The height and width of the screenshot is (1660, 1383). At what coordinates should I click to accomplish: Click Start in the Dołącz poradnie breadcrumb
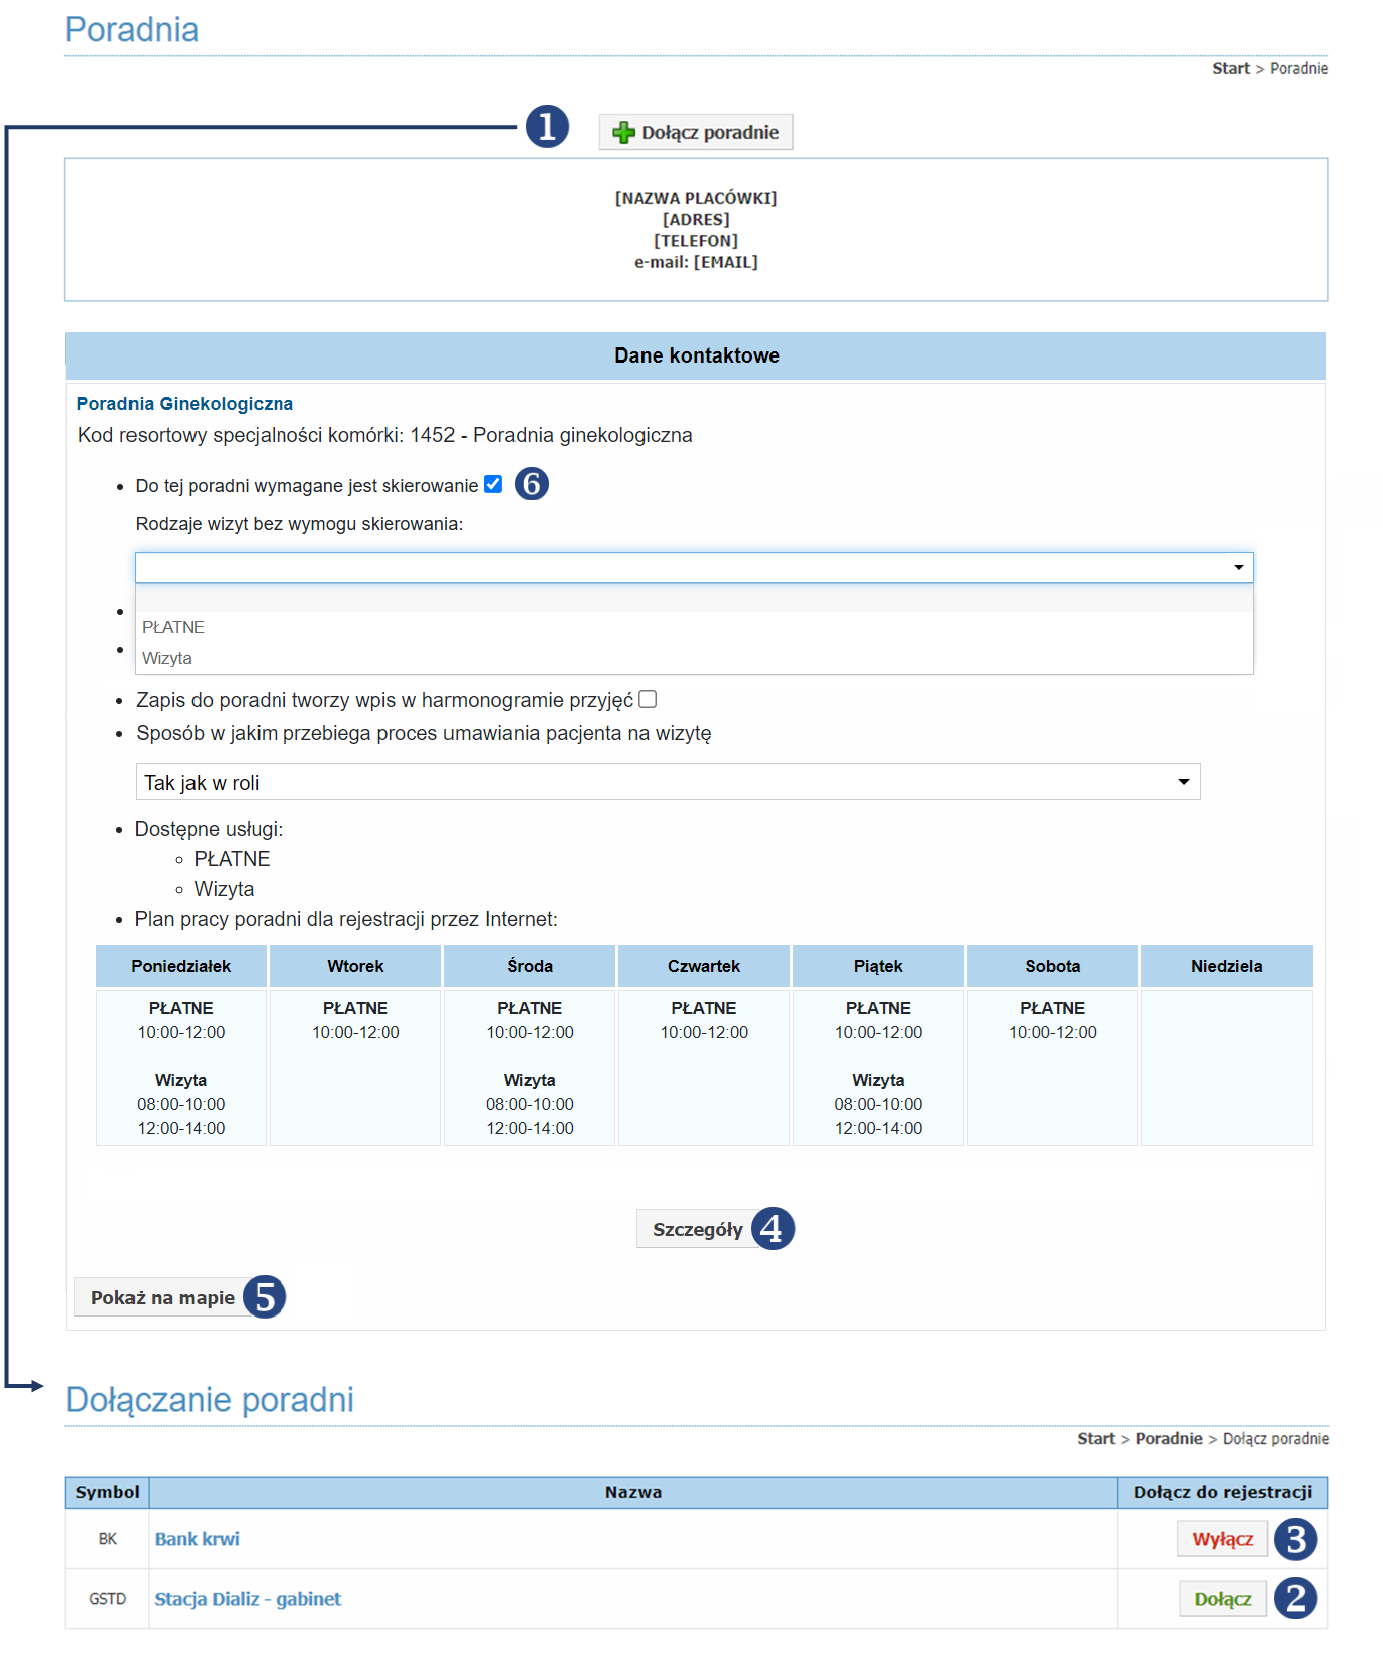pyautogui.click(x=1096, y=1438)
